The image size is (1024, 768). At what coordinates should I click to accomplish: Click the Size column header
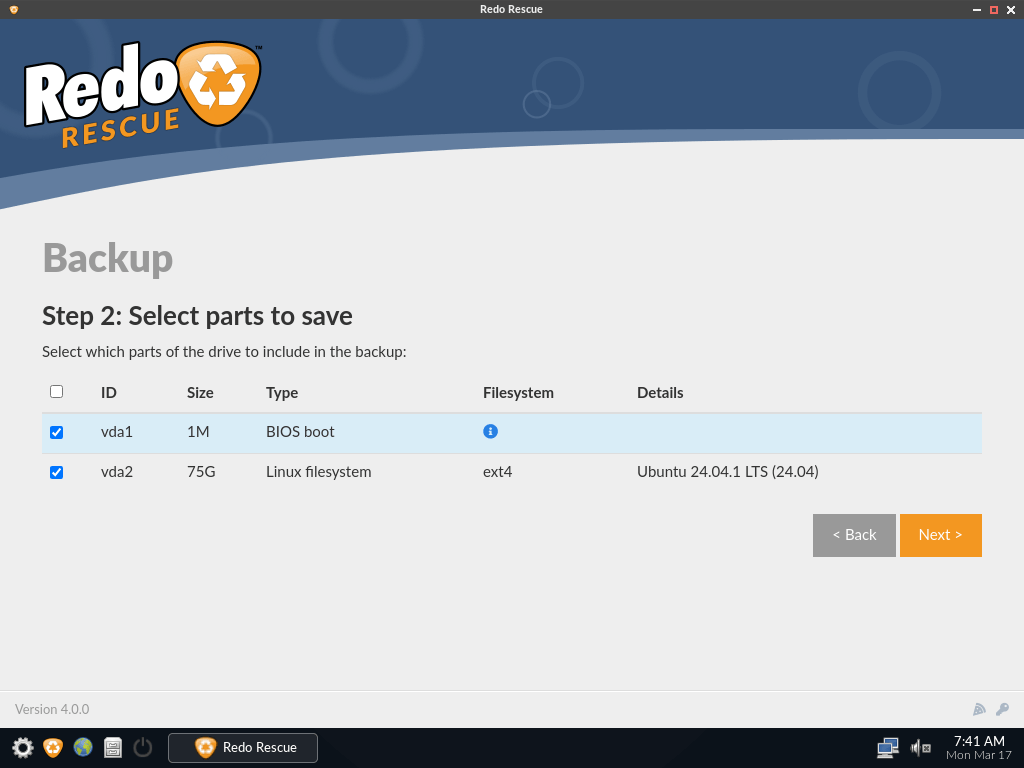point(200,392)
